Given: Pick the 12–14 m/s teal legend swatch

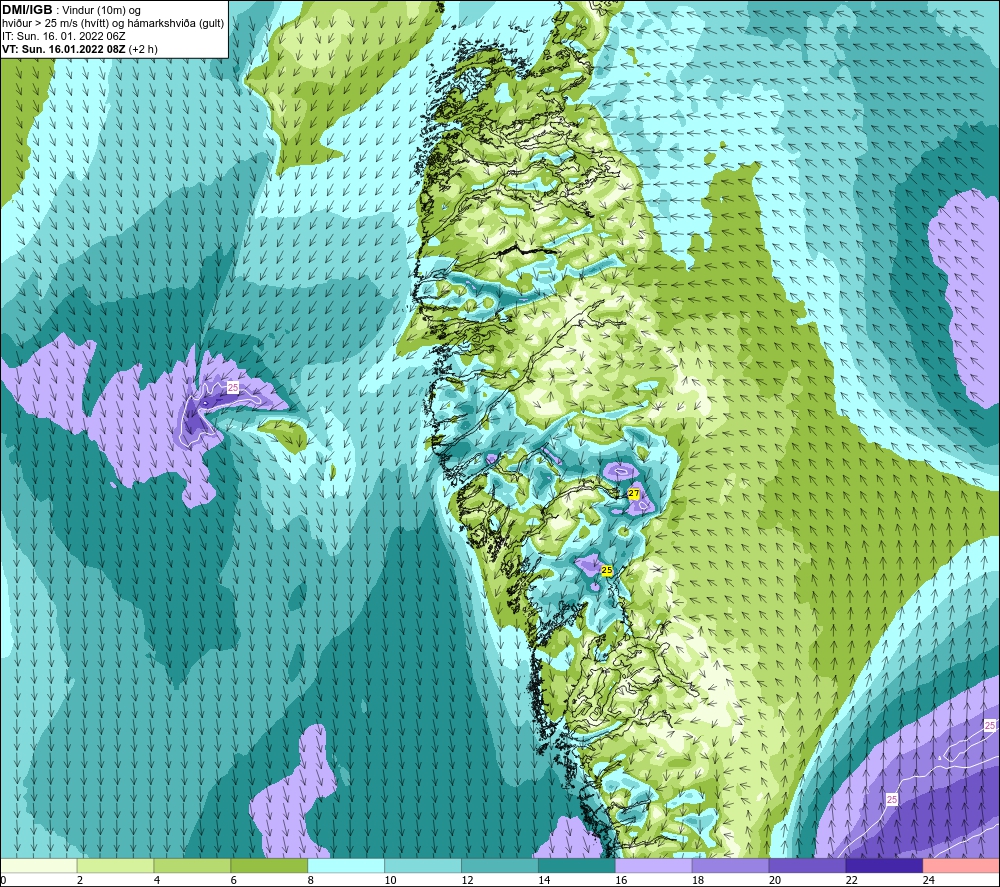Looking at the screenshot, I should [x=500, y=865].
